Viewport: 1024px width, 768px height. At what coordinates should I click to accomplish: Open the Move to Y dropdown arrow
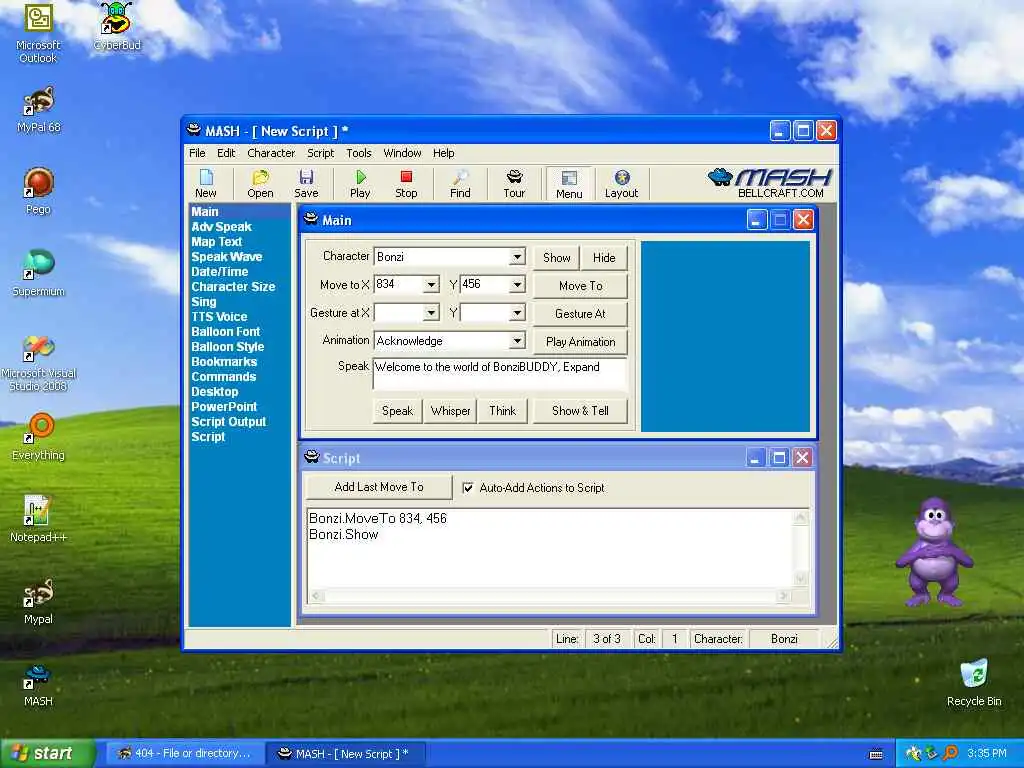[517, 285]
